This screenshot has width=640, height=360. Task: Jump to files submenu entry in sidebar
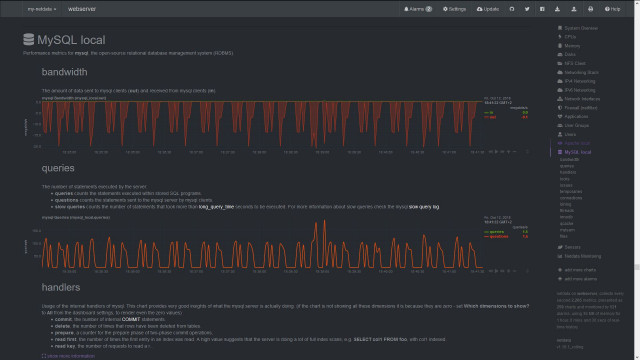[x=563, y=236]
